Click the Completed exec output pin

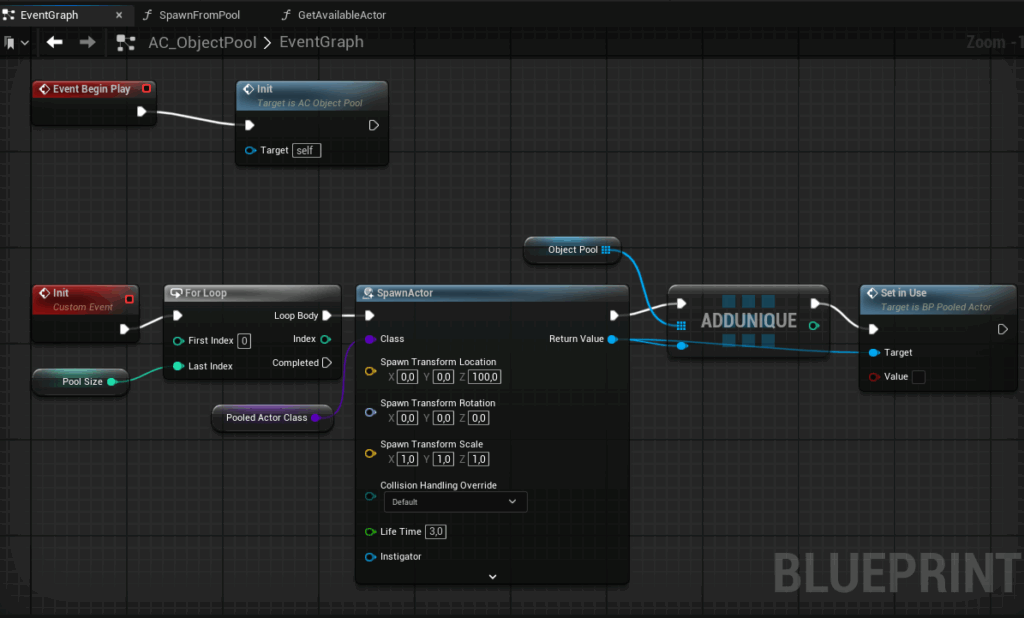click(327, 363)
